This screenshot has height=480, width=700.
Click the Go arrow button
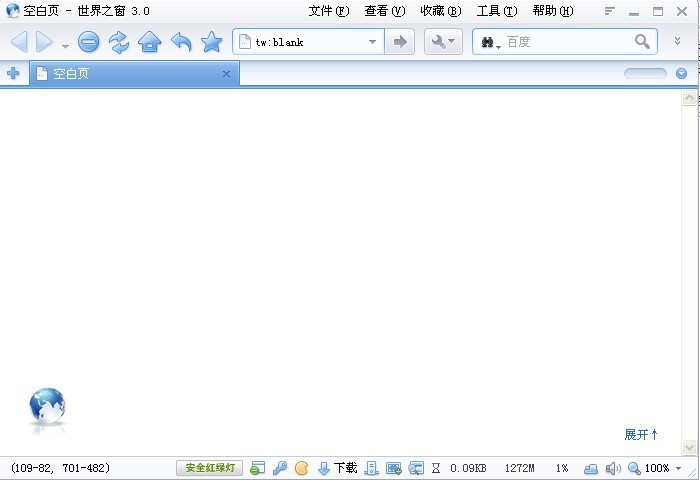[x=400, y=42]
